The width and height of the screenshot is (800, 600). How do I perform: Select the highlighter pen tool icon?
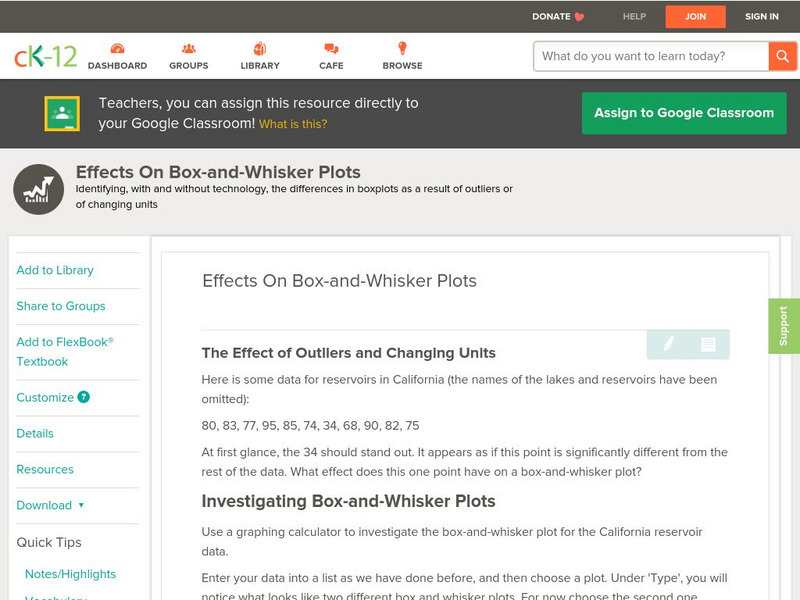668,344
